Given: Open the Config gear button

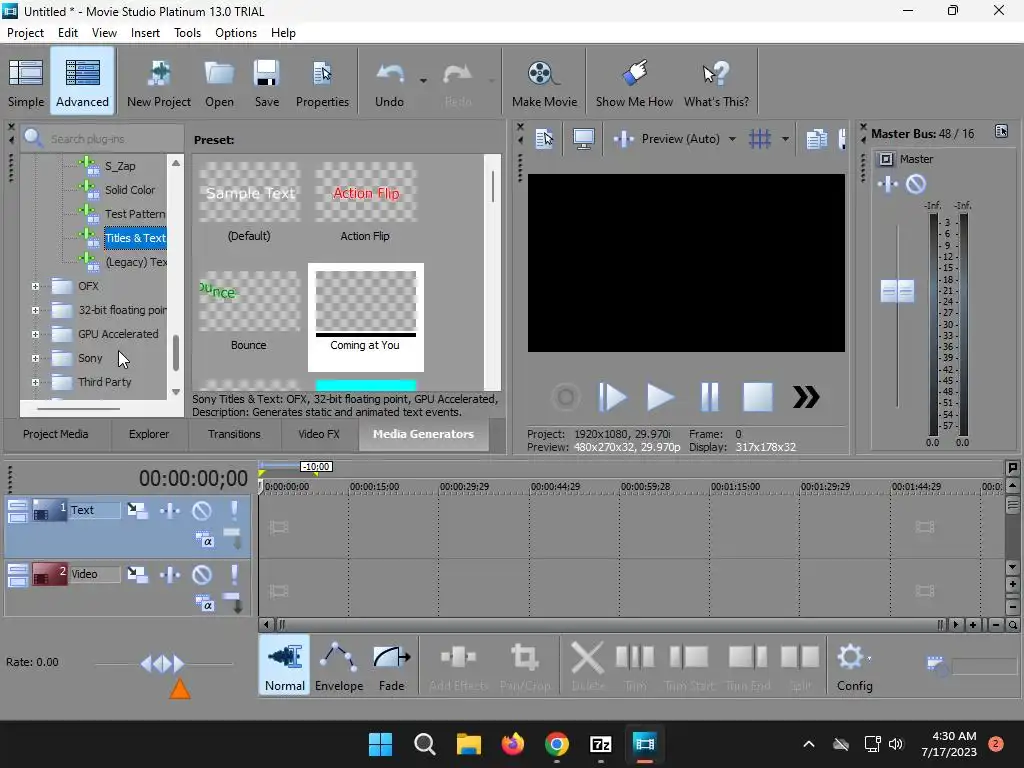Looking at the screenshot, I should coord(854,666).
